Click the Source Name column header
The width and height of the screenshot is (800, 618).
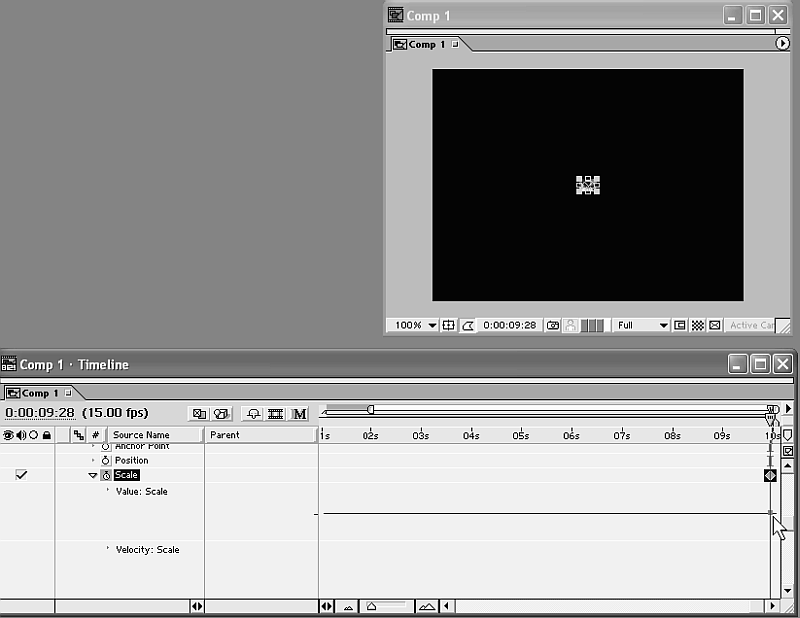pyautogui.click(x=141, y=435)
